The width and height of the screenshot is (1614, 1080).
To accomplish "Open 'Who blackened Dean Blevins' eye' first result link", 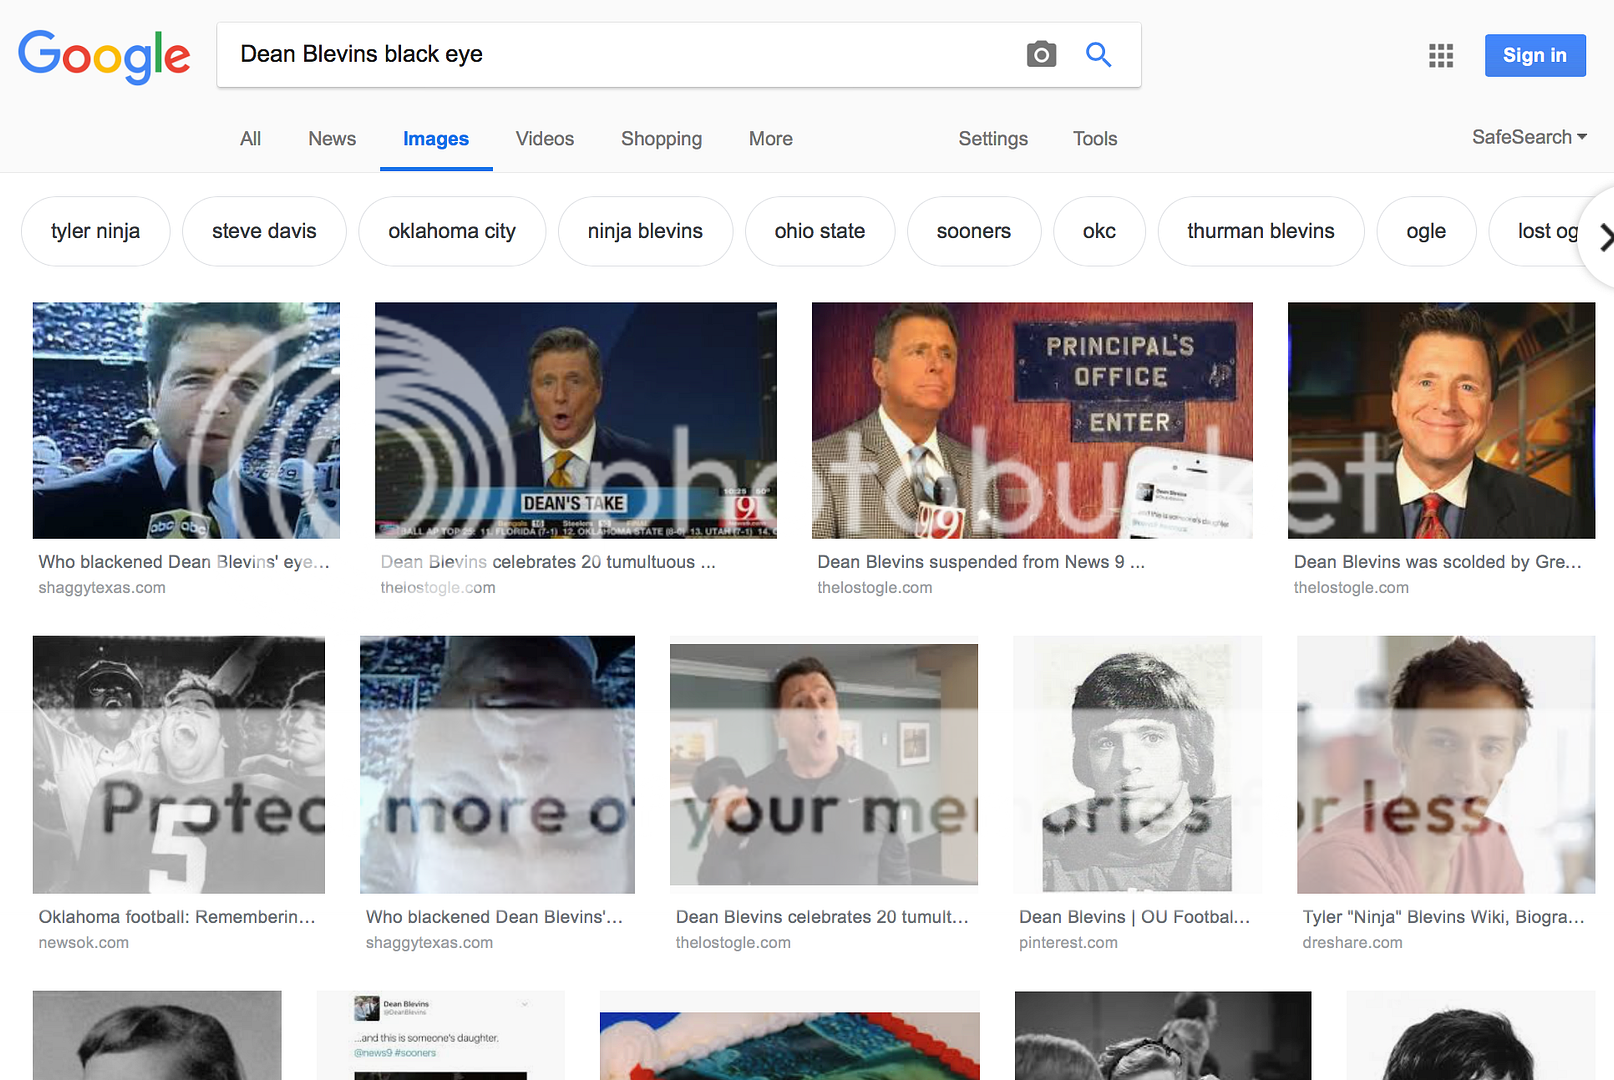I will [x=184, y=562].
